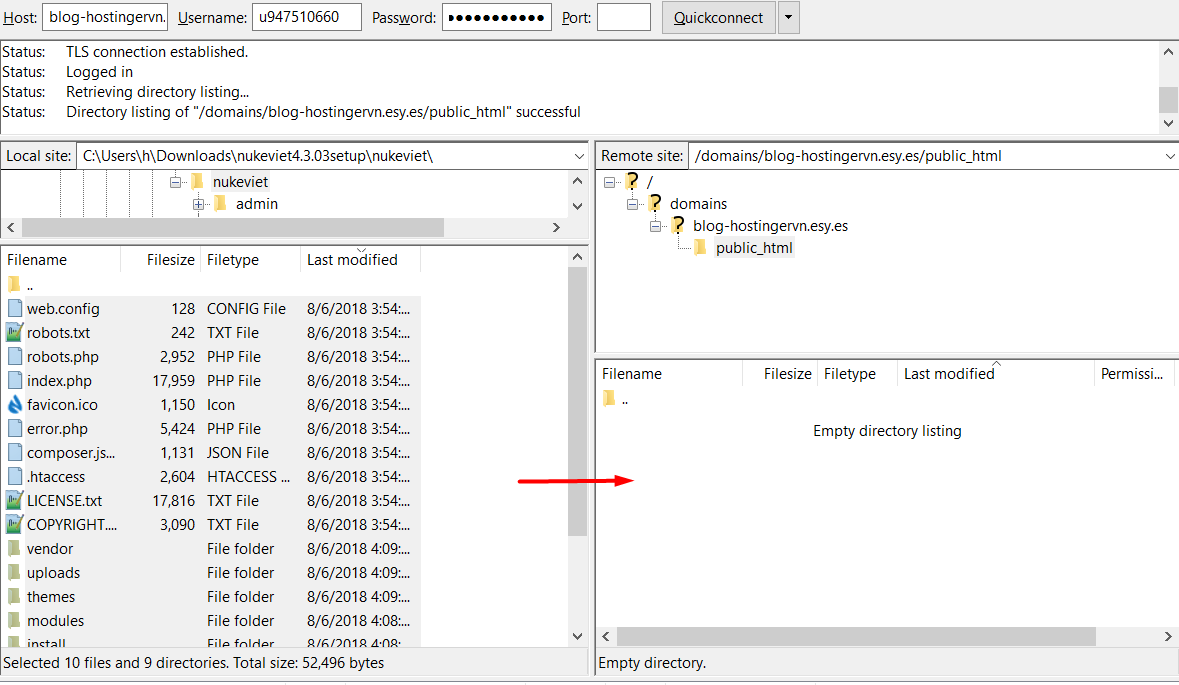Sort remote files by Permissions column
The height and width of the screenshot is (685, 1179).
coord(1133,374)
